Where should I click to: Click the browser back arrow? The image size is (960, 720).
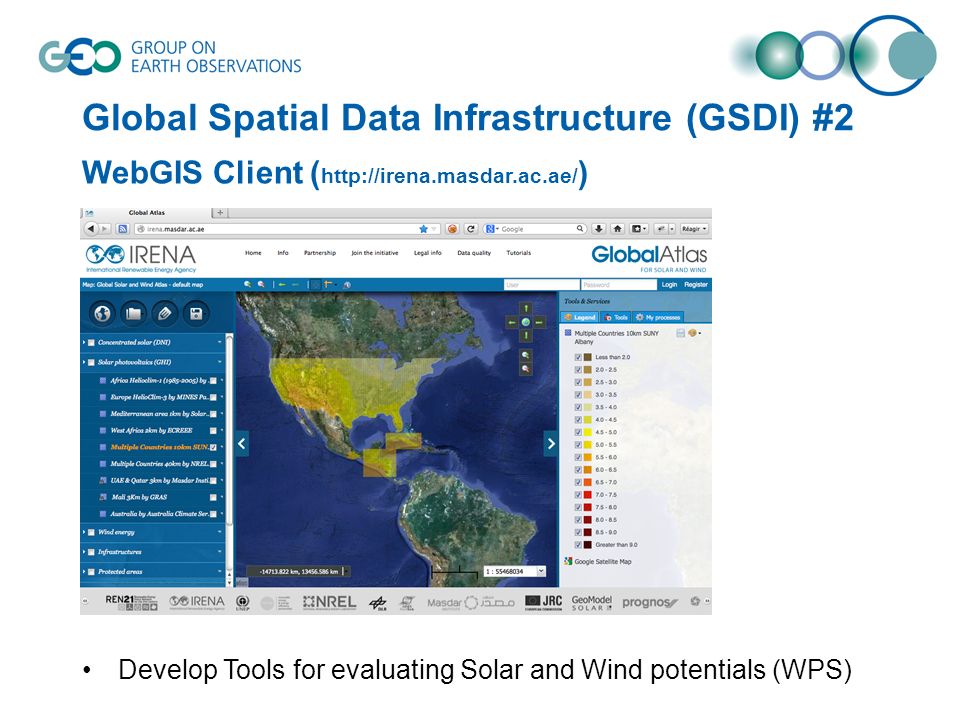pos(91,229)
